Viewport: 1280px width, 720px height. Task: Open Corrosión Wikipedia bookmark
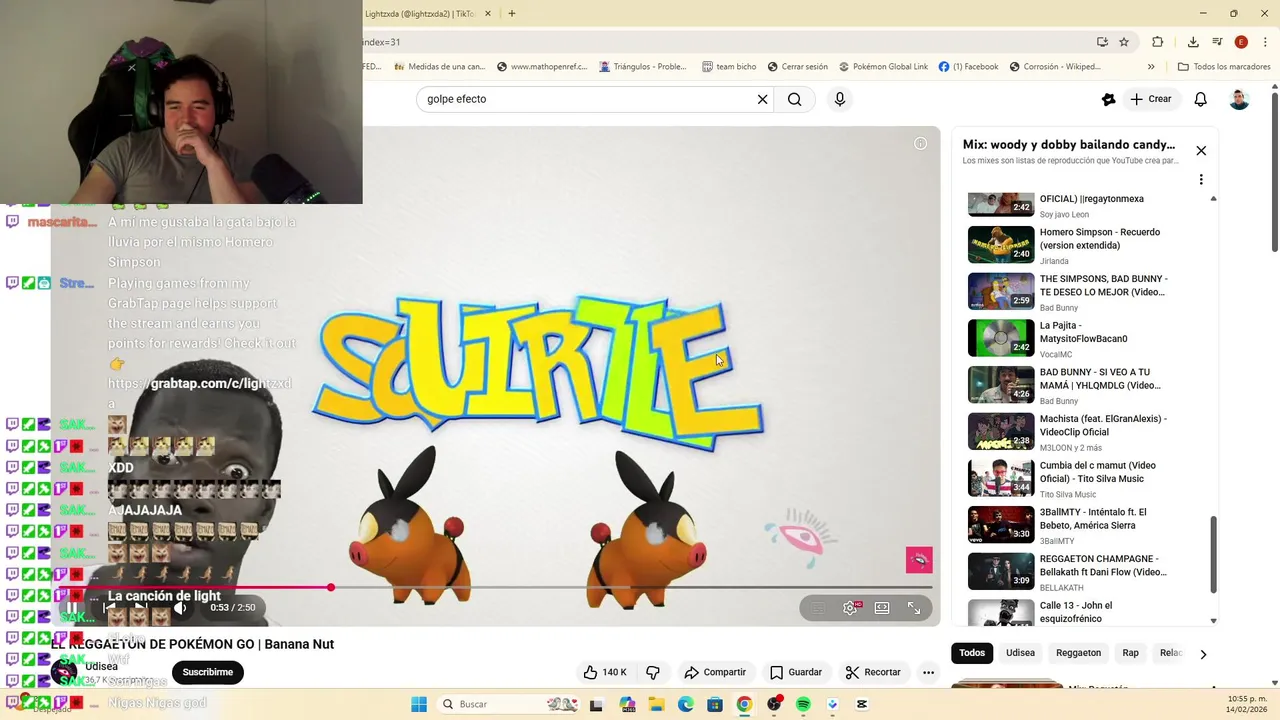(x=1055, y=67)
